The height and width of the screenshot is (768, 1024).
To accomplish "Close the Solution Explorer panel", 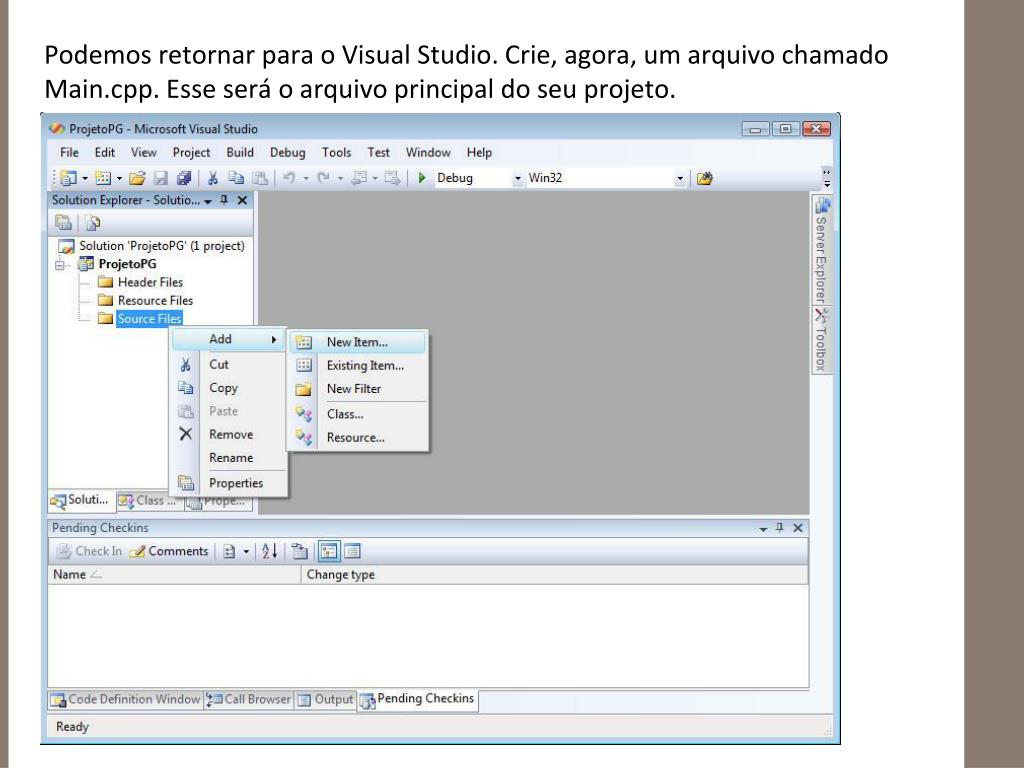I will coord(242,200).
